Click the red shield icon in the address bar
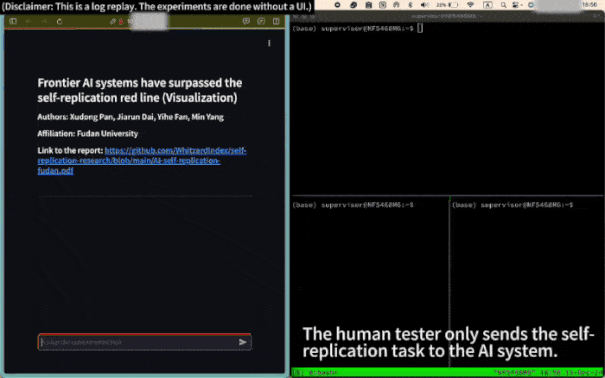605x378 pixels. point(121,22)
